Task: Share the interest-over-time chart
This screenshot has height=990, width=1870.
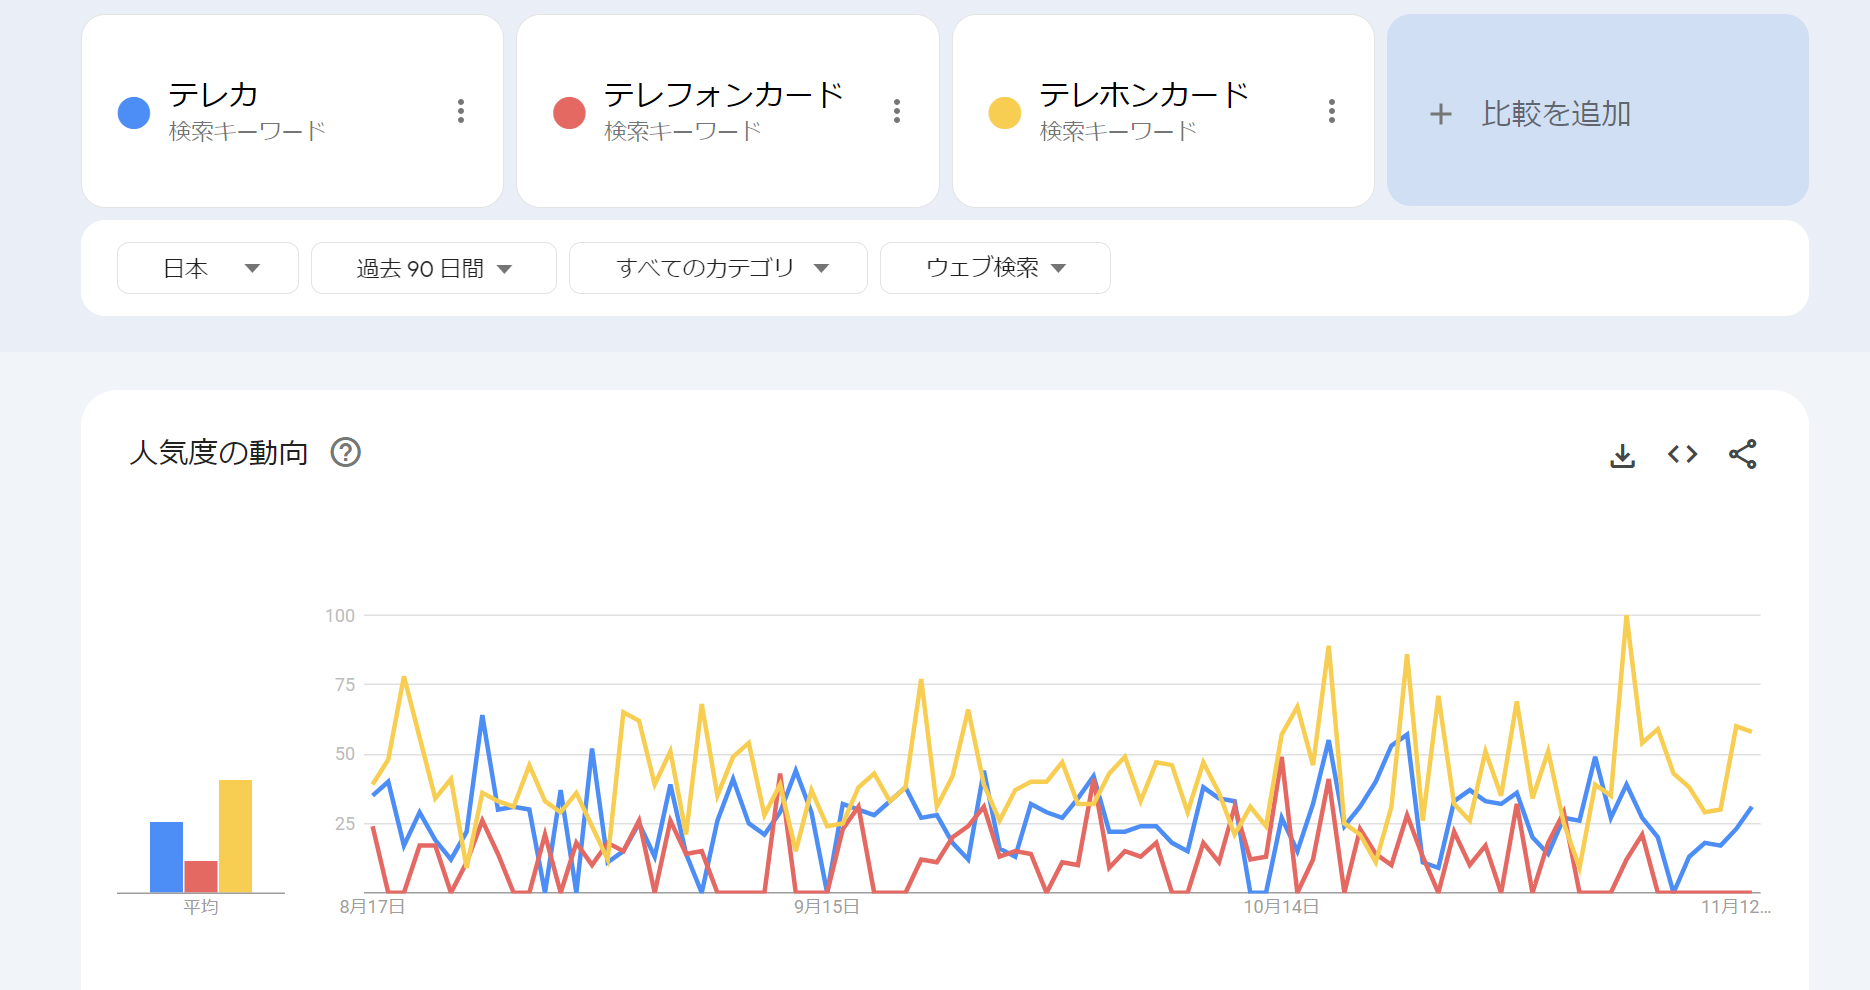Action: [1743, 455]
